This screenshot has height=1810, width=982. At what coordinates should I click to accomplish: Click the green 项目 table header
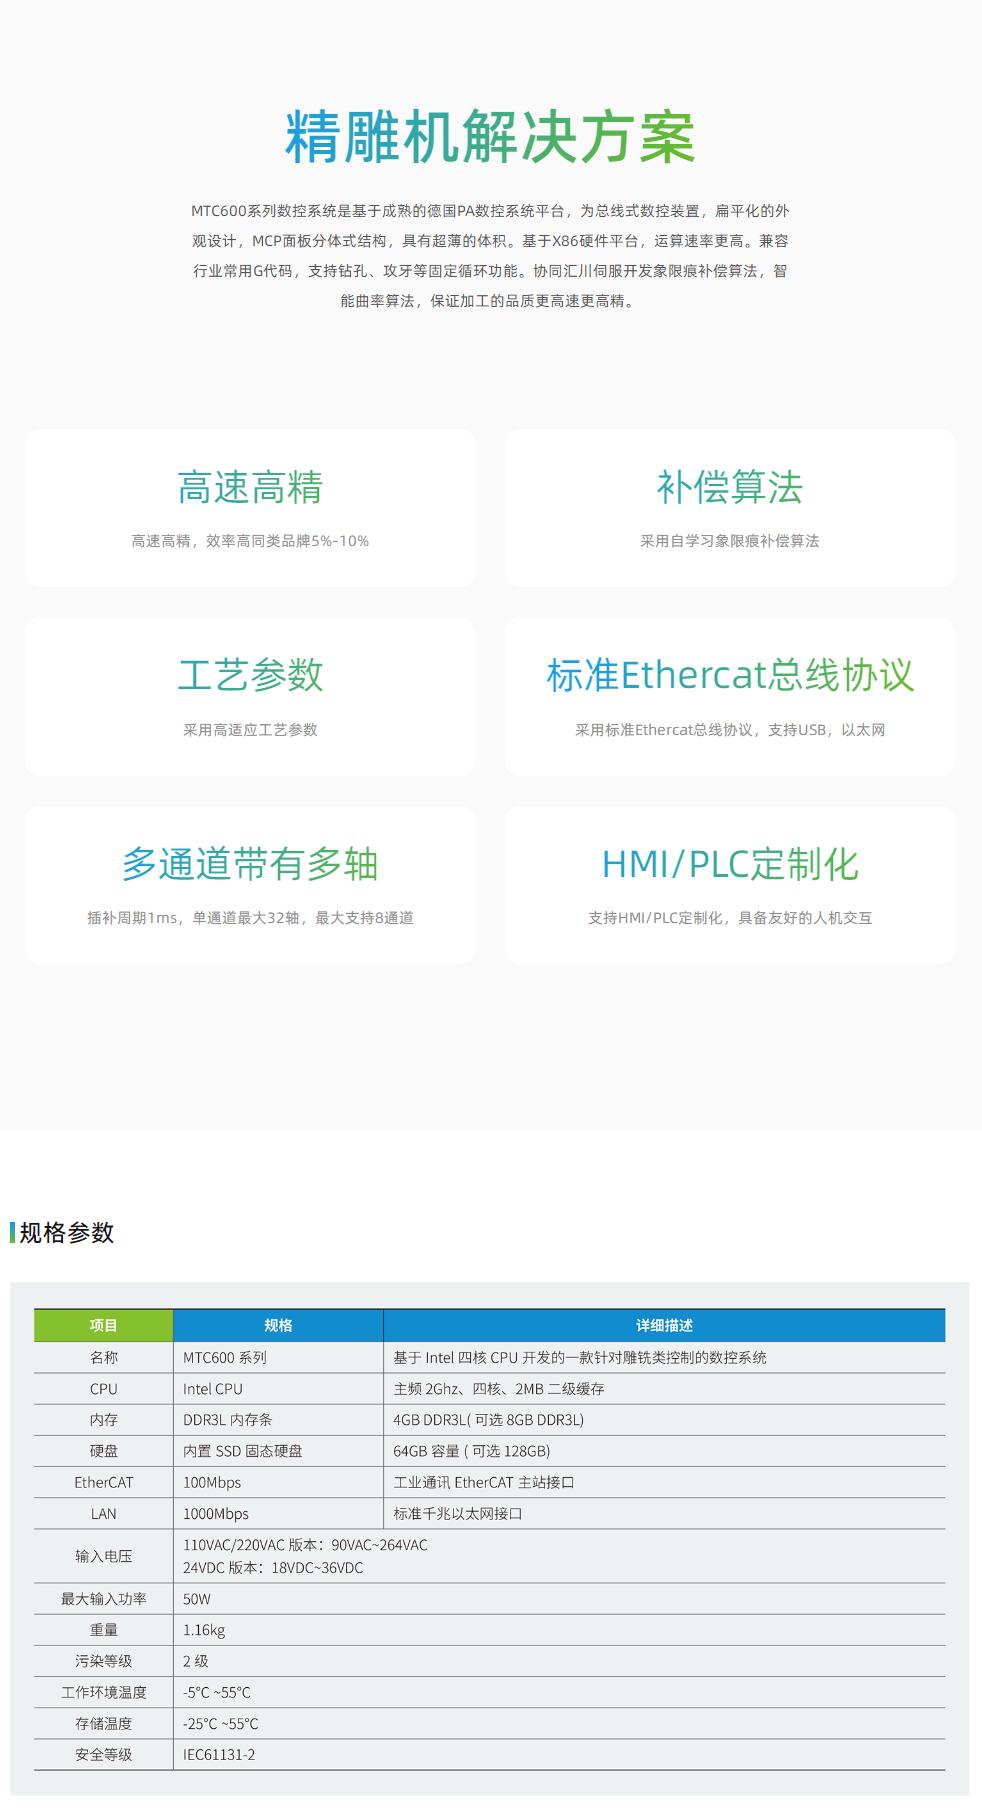(104, 1325)
